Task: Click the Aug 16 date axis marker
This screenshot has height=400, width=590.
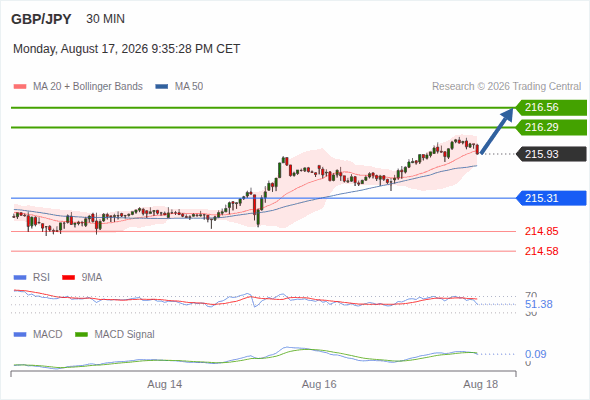Action: [319, 385]
